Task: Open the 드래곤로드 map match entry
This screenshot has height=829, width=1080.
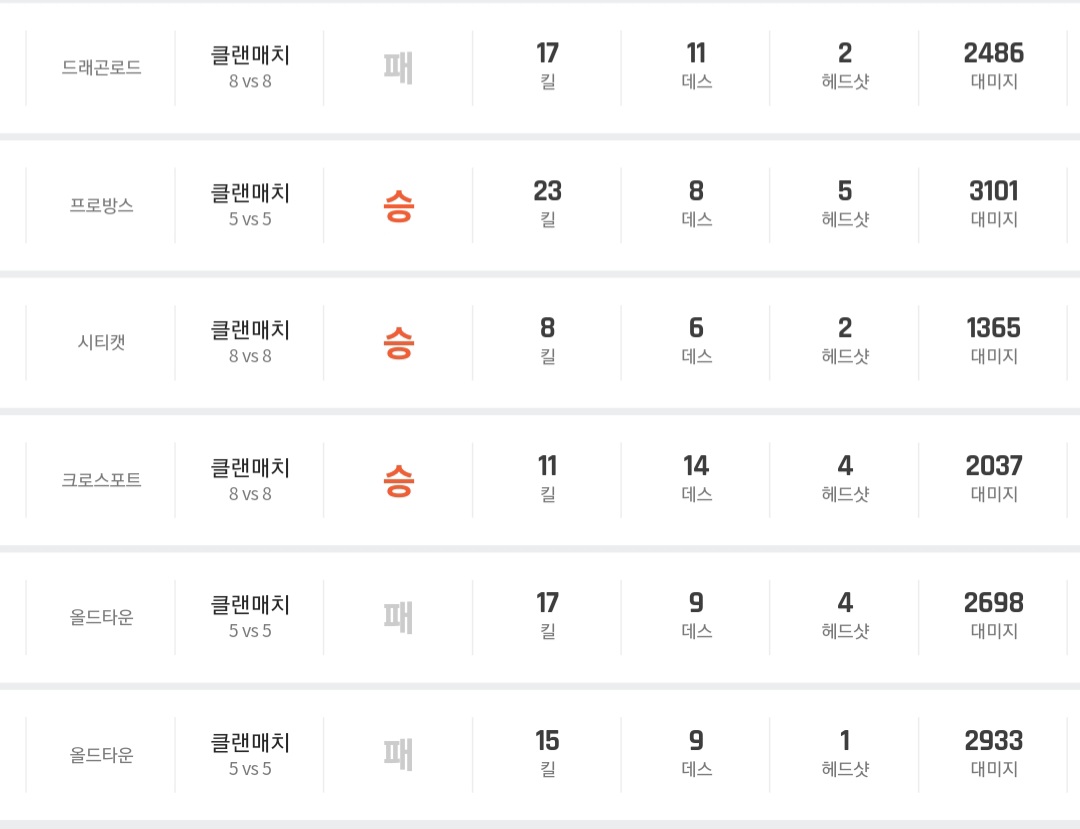Action: point(101,68)
